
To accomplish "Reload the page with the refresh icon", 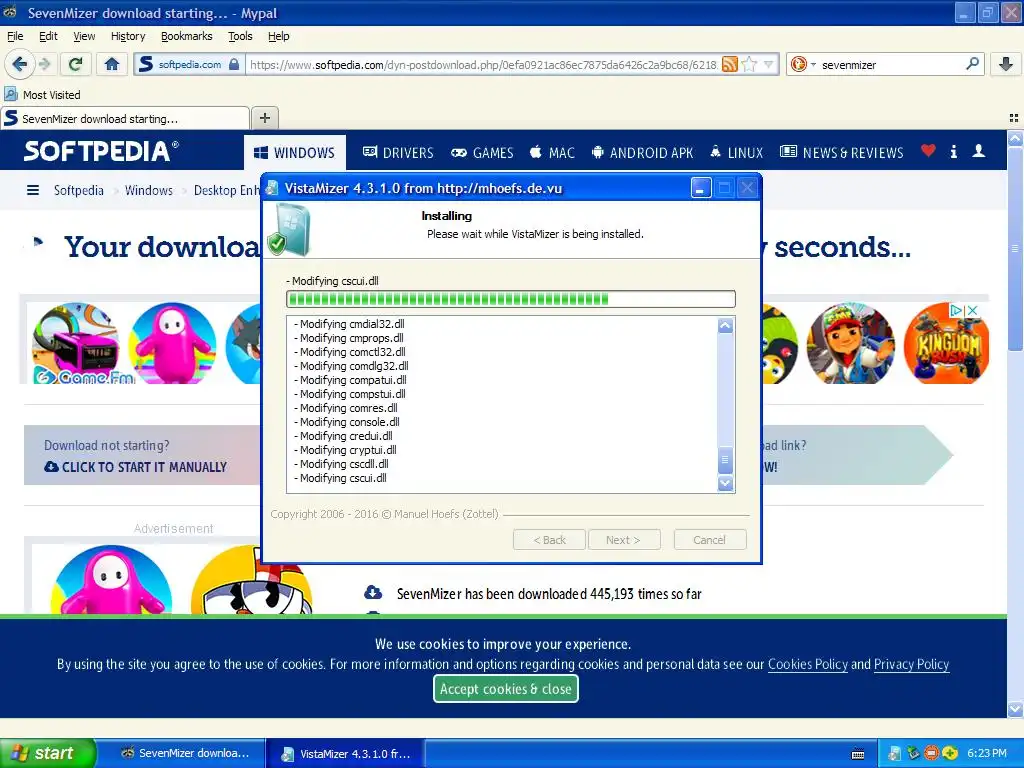I will click(76, 64).
